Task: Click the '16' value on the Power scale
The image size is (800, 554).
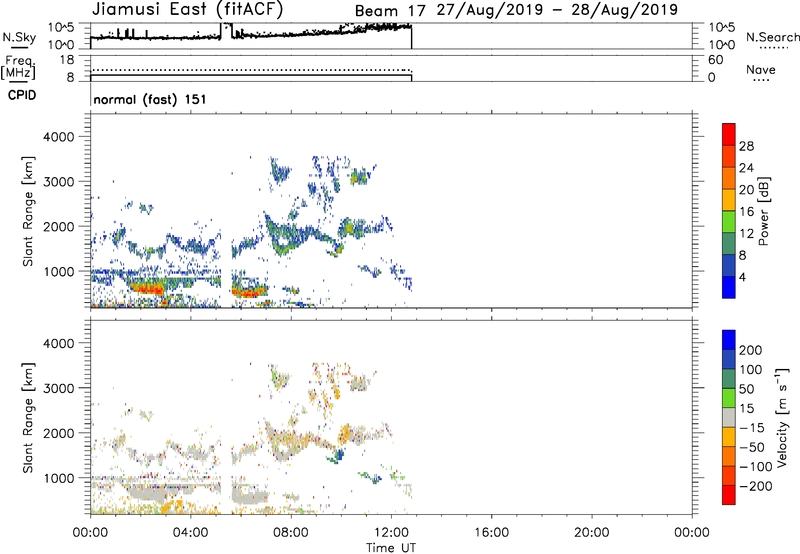Action: pos(746,212)
